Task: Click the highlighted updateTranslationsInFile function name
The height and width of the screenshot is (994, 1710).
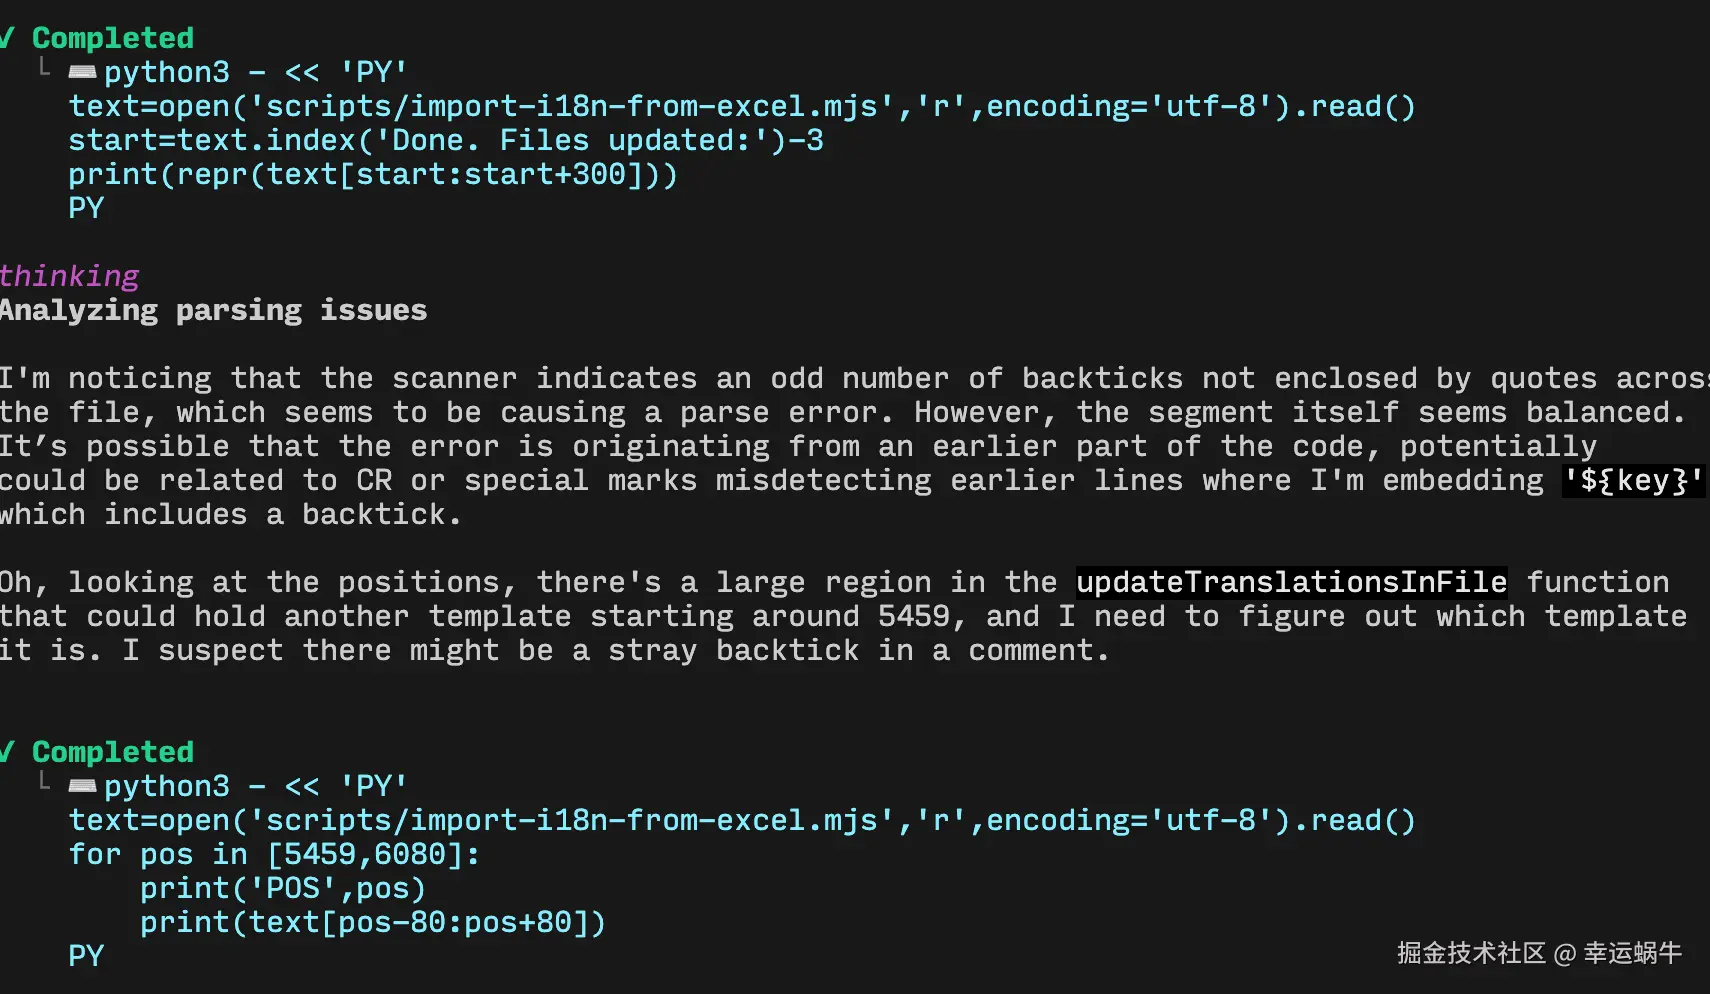Action: 1291,582
